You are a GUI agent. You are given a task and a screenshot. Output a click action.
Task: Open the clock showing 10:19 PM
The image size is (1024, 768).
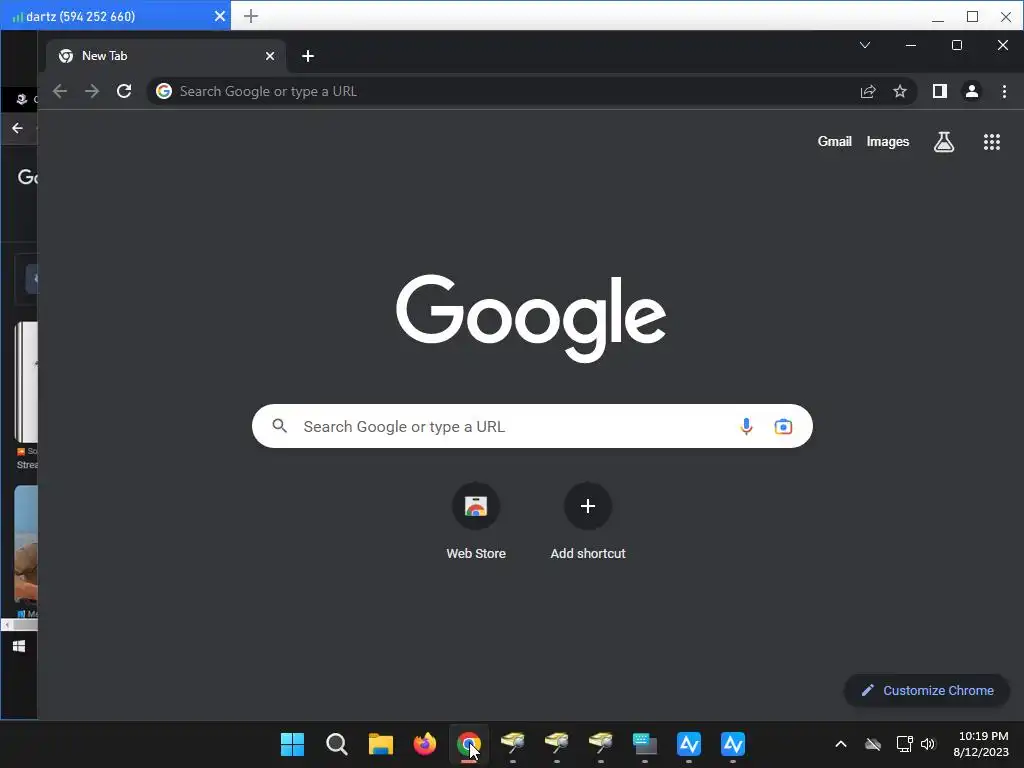(x=981, y=744)
